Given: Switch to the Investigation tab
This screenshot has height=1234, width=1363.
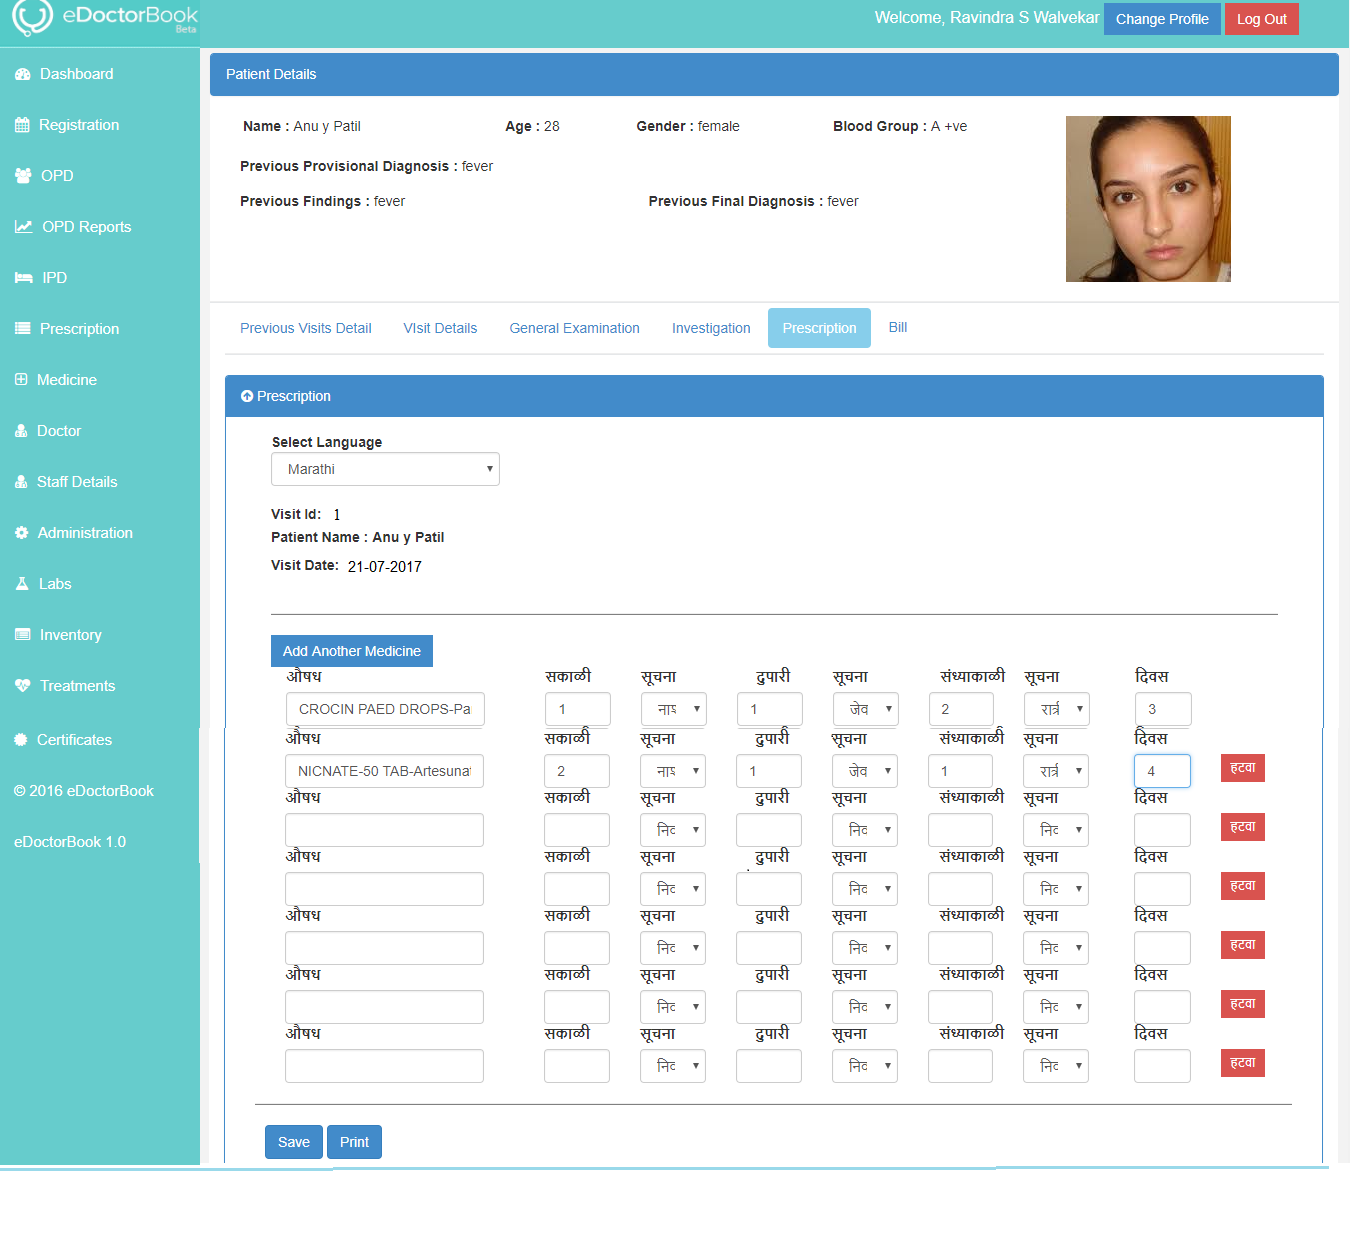Looking at the screenshot, I should click(710, 328).
